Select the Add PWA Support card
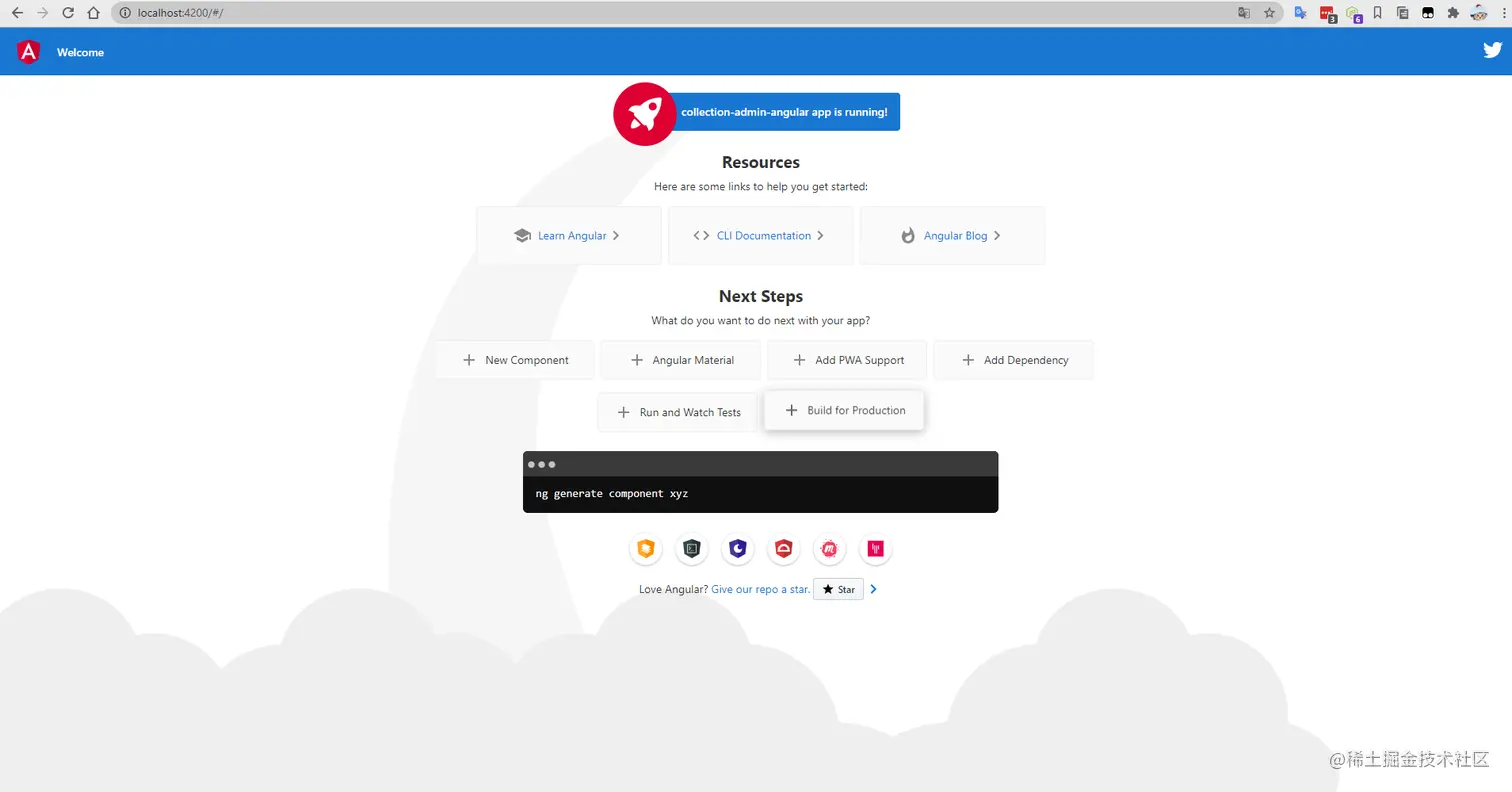The image size is (1512, 792). (x=847, y=360)
